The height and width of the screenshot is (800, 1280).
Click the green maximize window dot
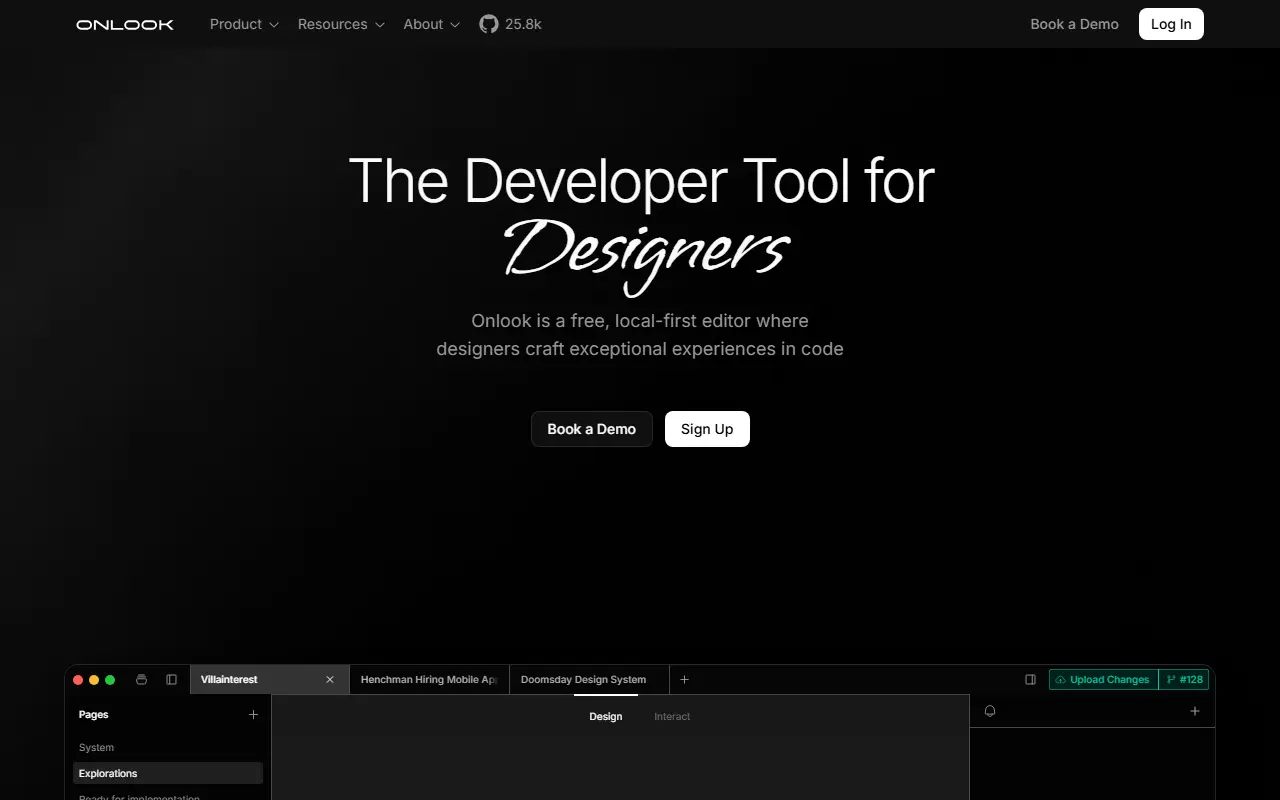point(110,680)
